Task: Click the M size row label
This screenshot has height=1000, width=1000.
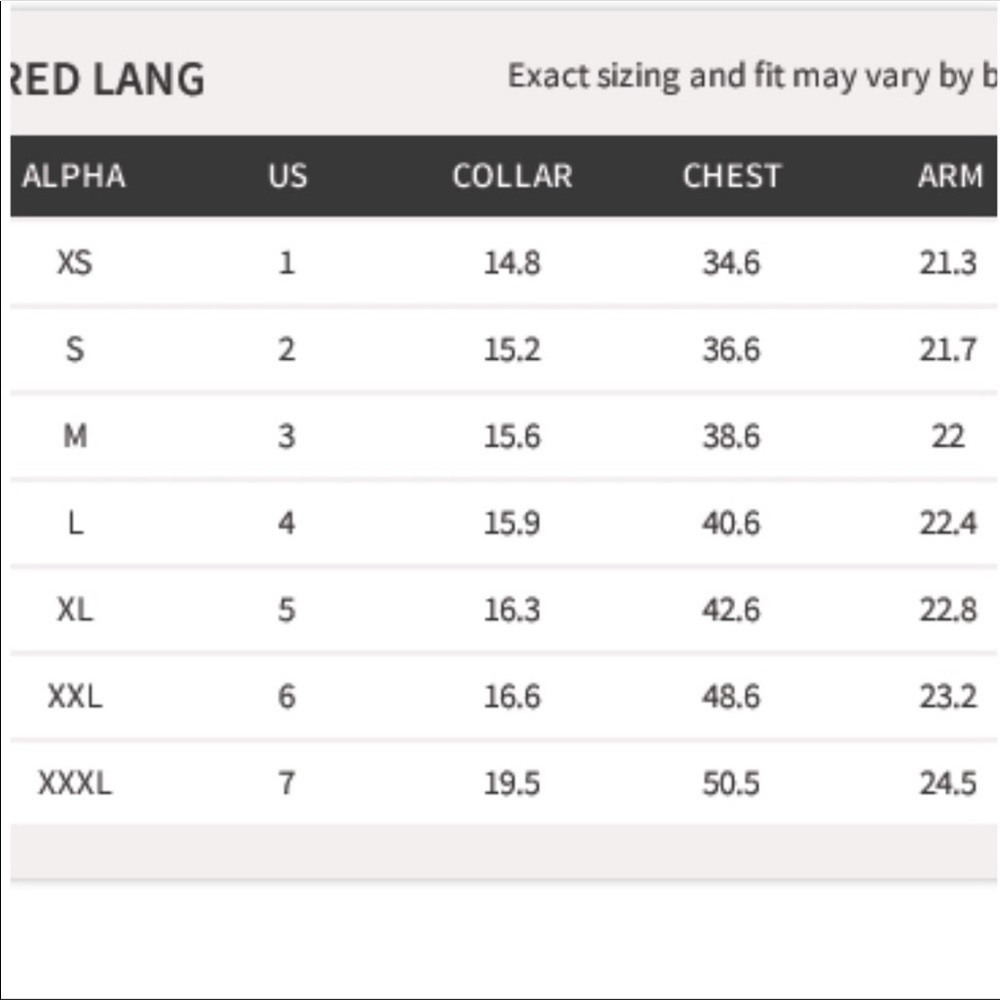Action: [x=75, y=436]
